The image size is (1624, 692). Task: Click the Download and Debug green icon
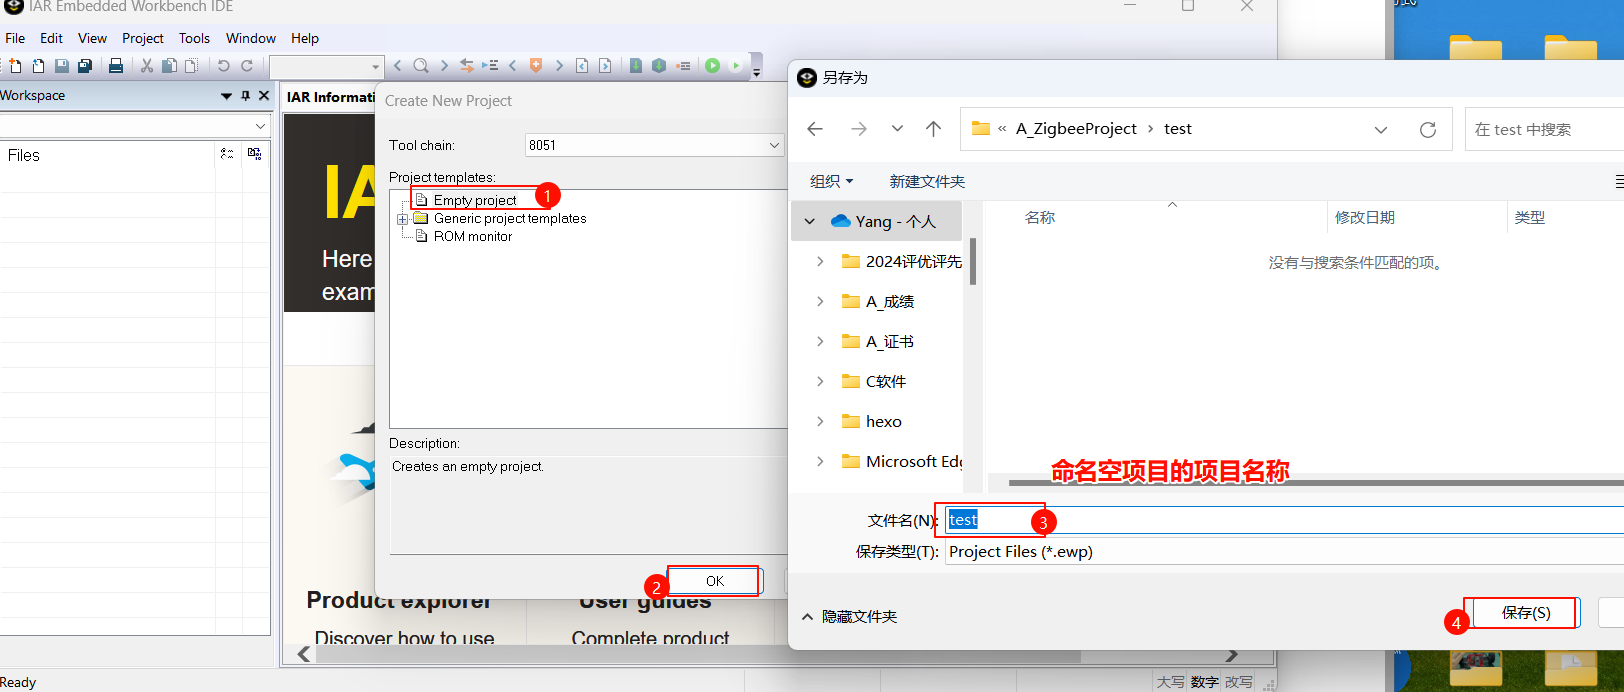click(x=713, y=66)
